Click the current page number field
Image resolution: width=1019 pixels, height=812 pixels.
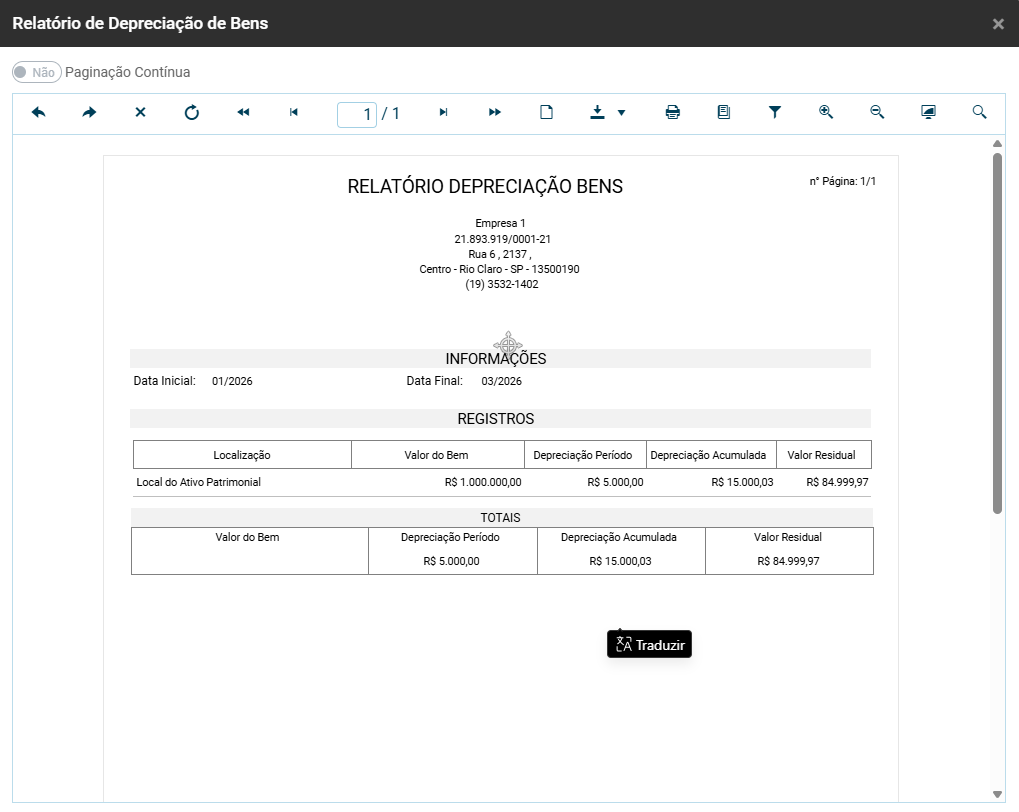point(357,114)
